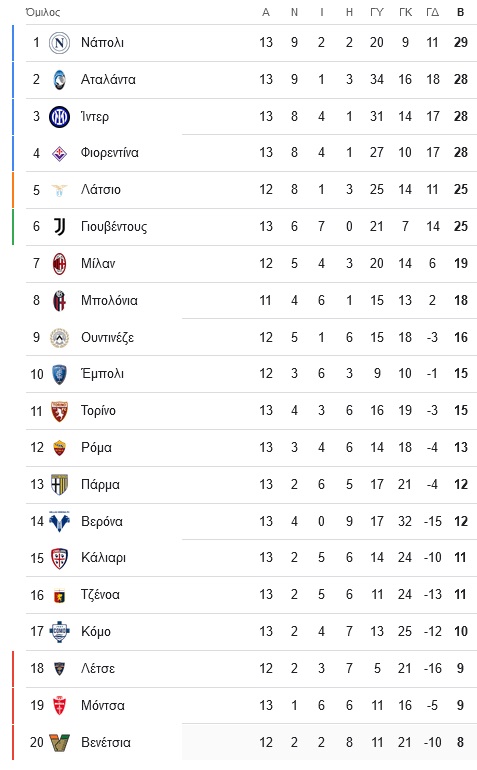Click the Ουντινέζε team name
Image resolution: width=477 pixels, height=770 pixels.
coord(107,337)
